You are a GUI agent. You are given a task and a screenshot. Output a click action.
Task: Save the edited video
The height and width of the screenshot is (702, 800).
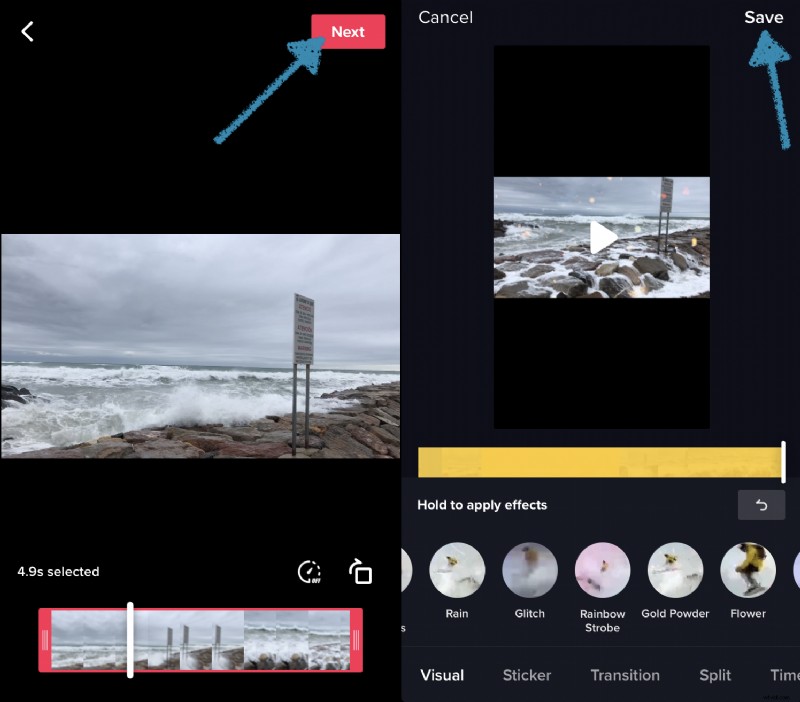(763, 17)
